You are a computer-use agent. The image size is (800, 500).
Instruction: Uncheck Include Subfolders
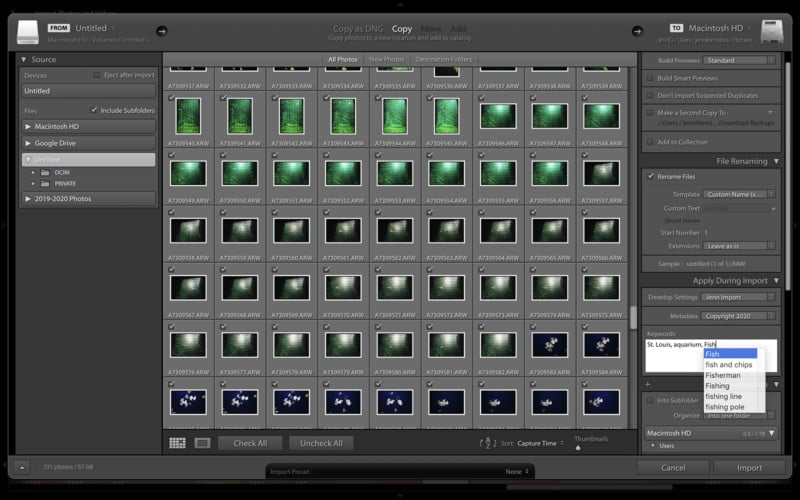click(94, 110)
